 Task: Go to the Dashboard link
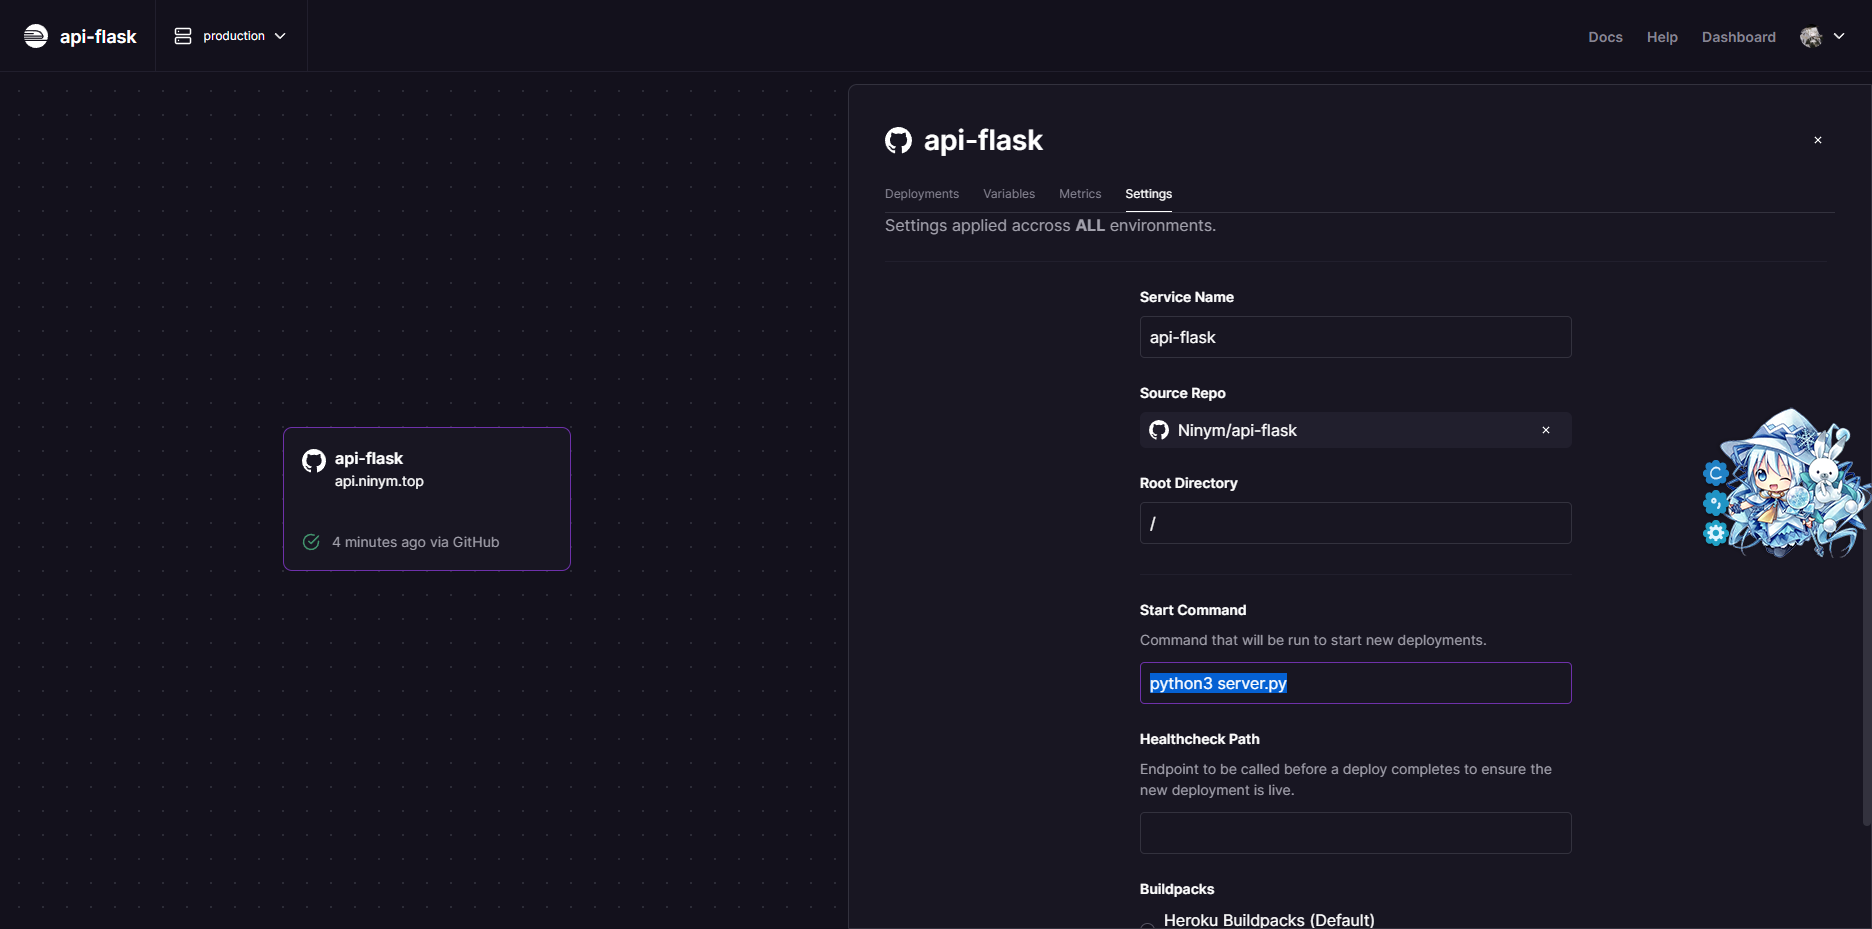[1738, 37]
